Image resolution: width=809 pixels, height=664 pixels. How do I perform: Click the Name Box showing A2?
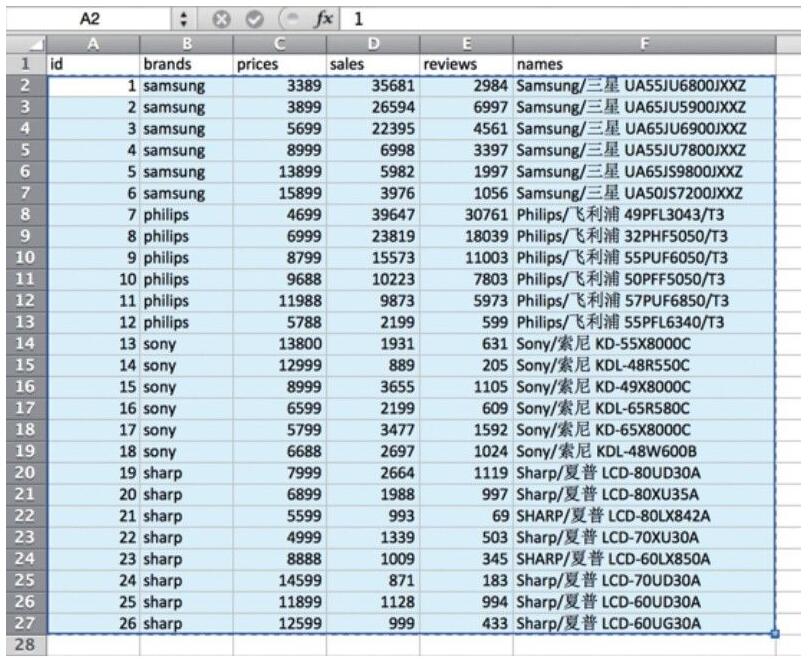89,20
